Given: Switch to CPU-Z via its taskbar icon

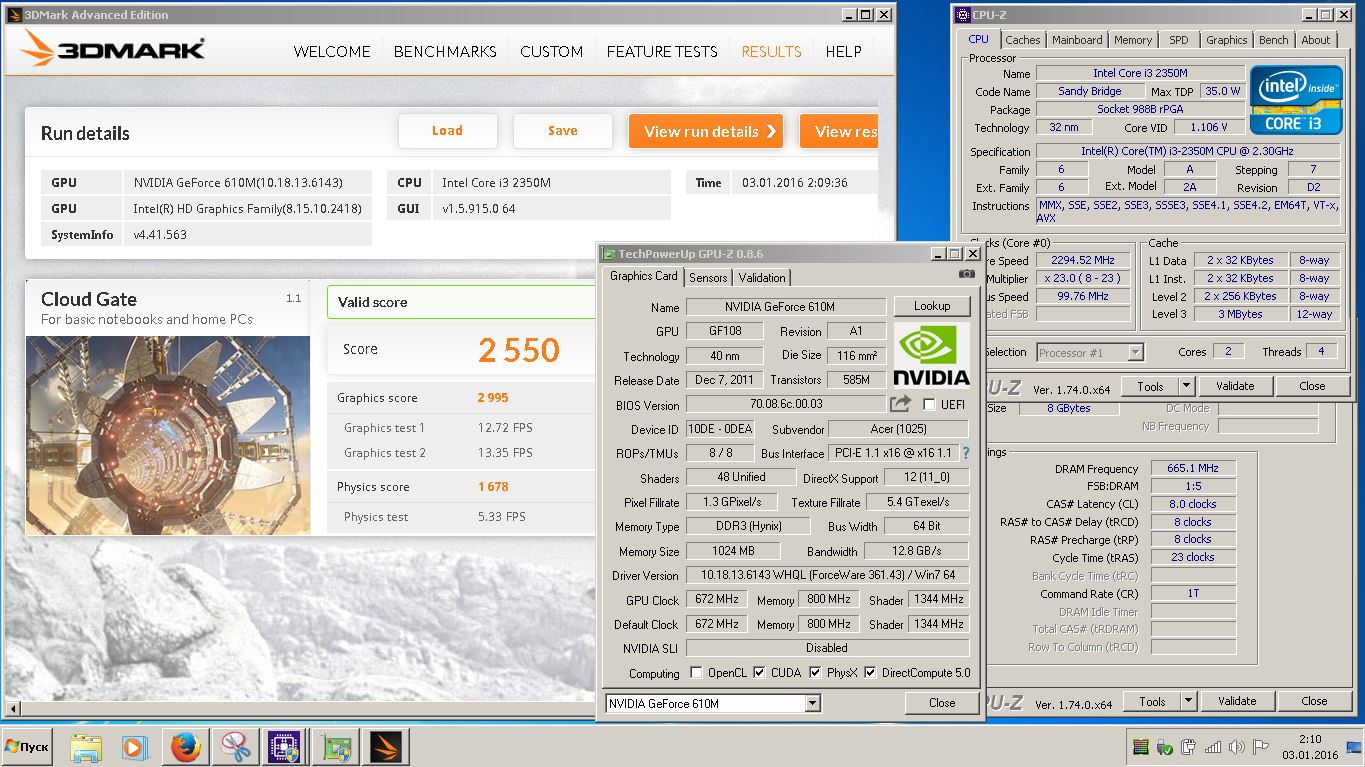Looking at the screenshot, I should (x=285, y=747).
